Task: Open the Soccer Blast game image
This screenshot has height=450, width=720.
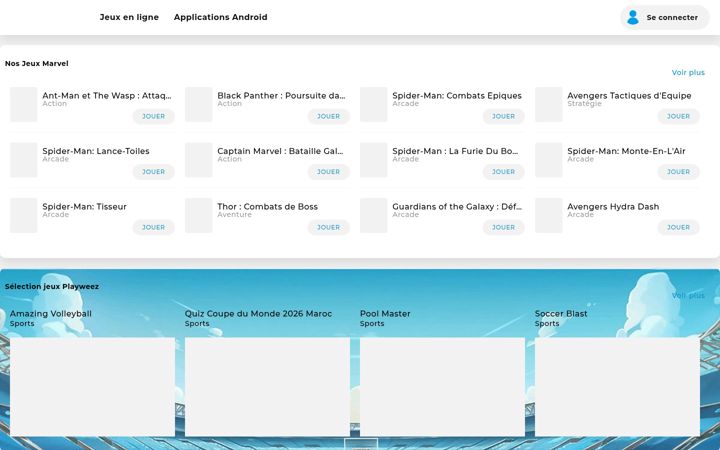Action: (617, 387)
